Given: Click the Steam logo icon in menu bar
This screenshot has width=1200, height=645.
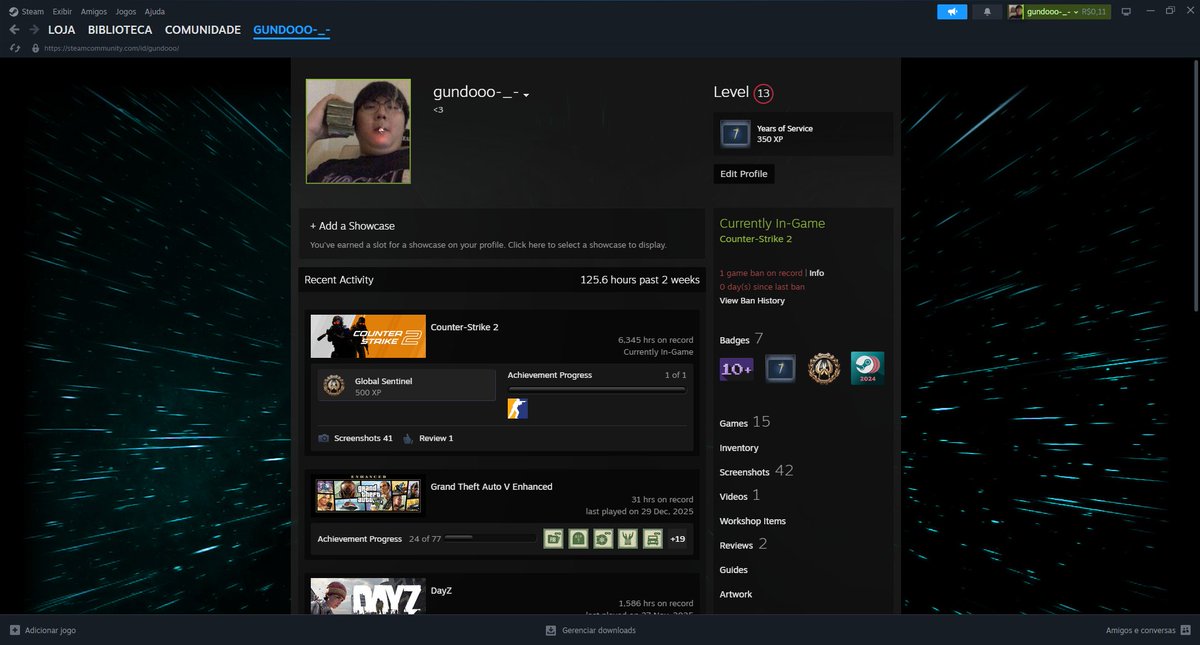Looking at the screenshot, I should pos(12,11).
